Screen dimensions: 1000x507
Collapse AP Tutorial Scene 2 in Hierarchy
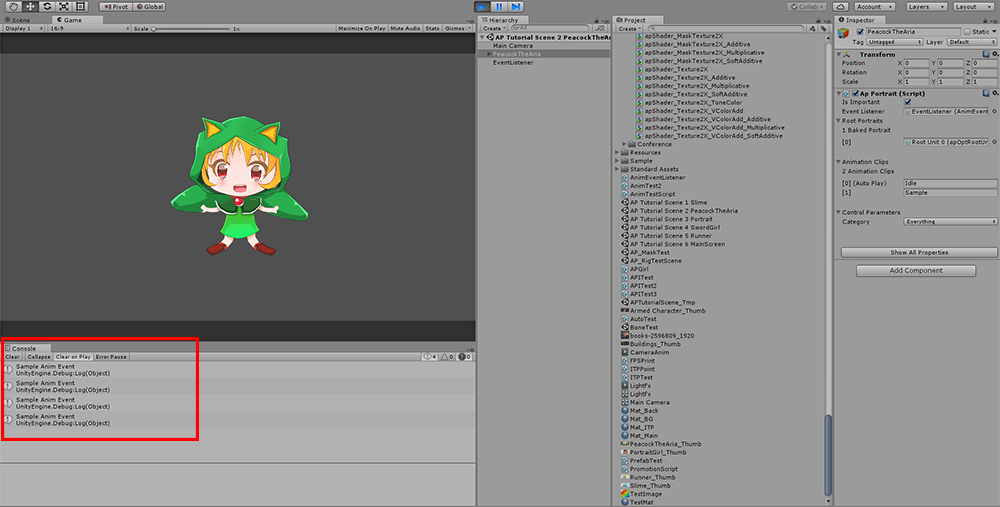tap(483, 38)
